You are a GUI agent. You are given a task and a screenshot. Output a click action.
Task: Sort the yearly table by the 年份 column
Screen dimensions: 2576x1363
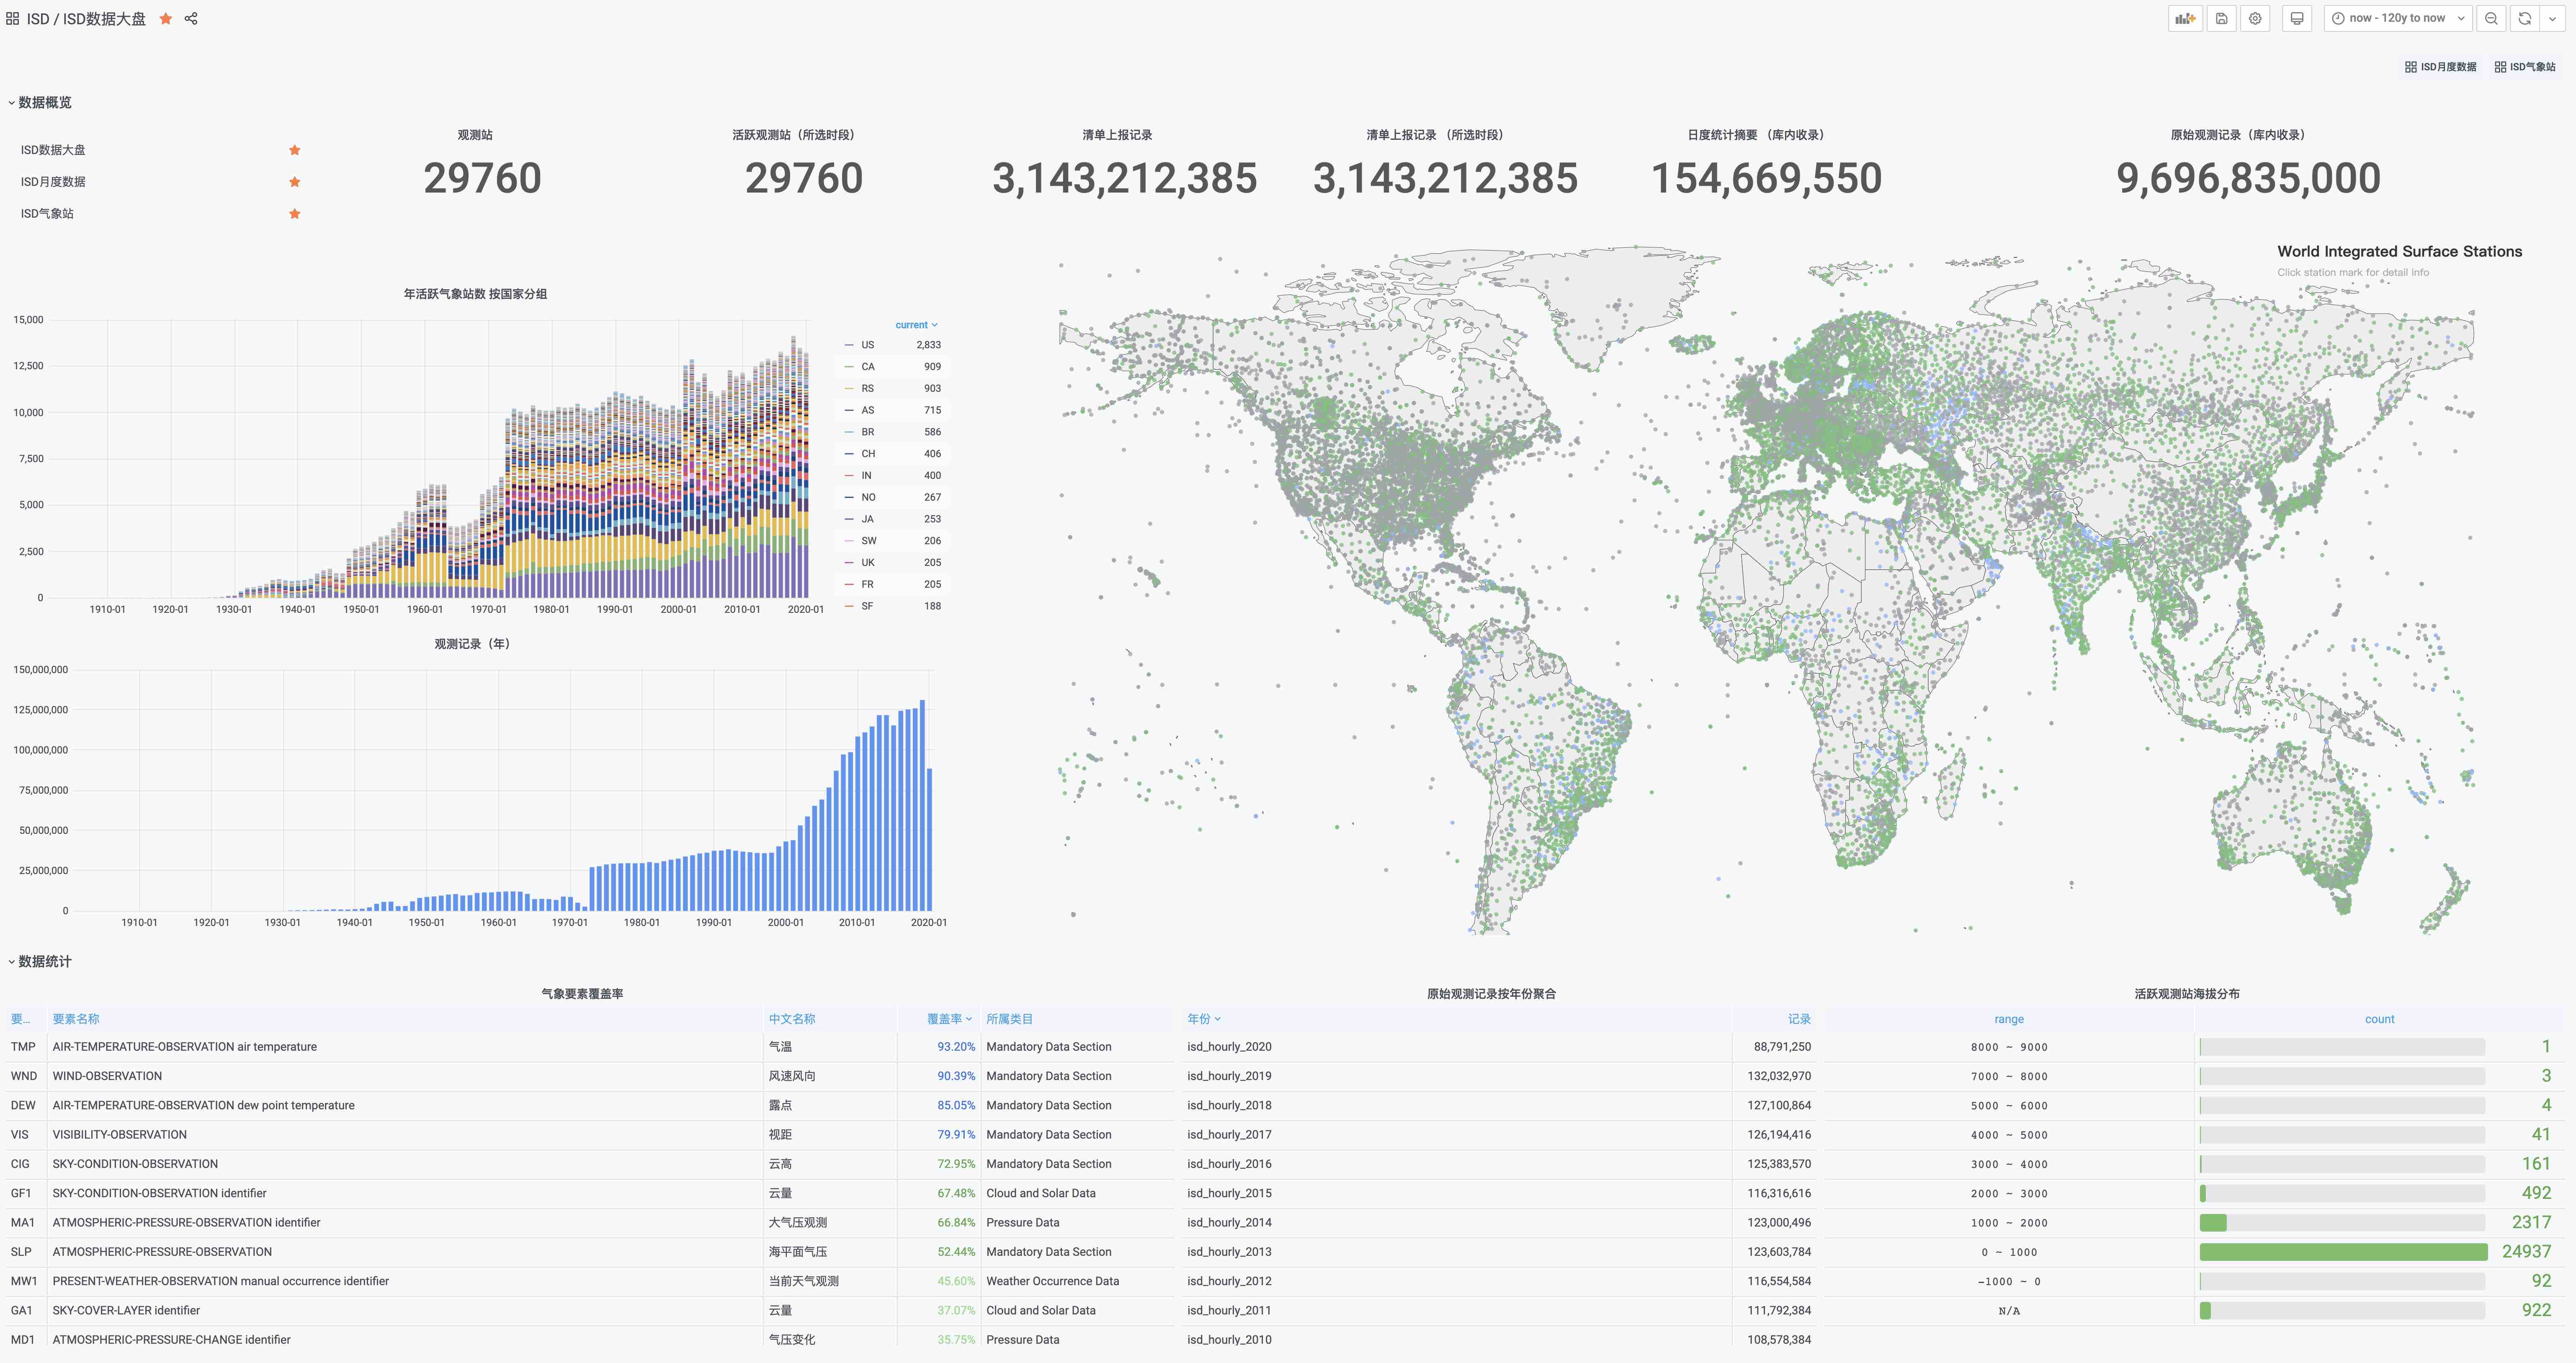[x=1203, y=1019]
